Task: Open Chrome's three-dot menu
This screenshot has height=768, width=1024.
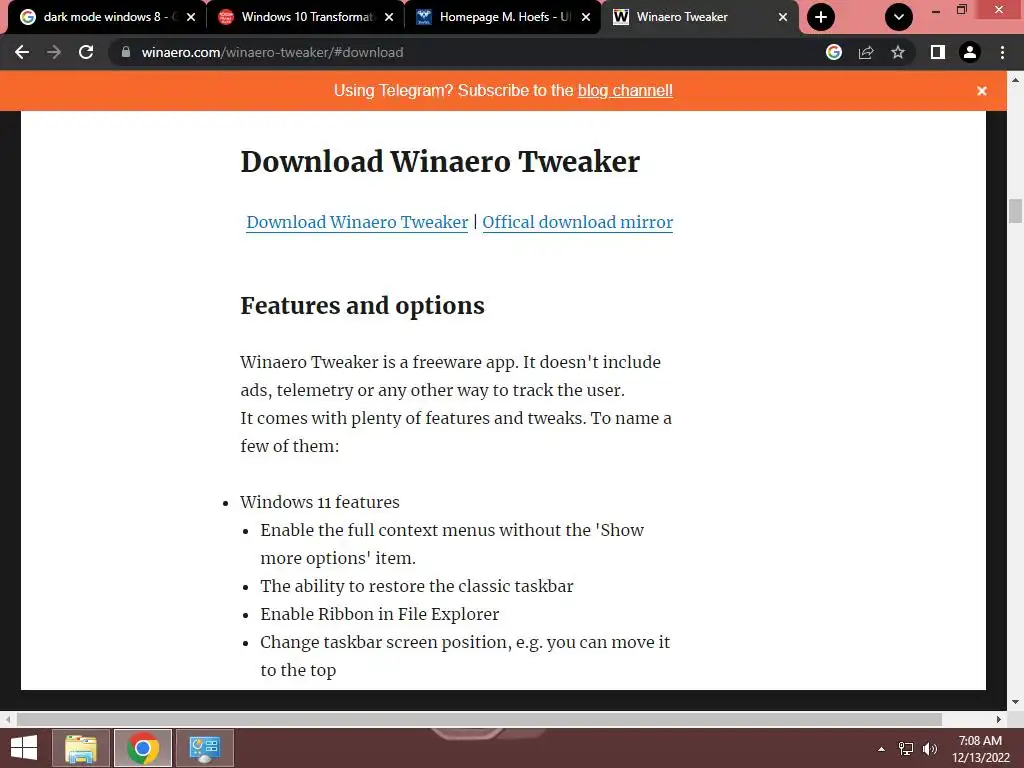Action: [x=1002, y=52]
